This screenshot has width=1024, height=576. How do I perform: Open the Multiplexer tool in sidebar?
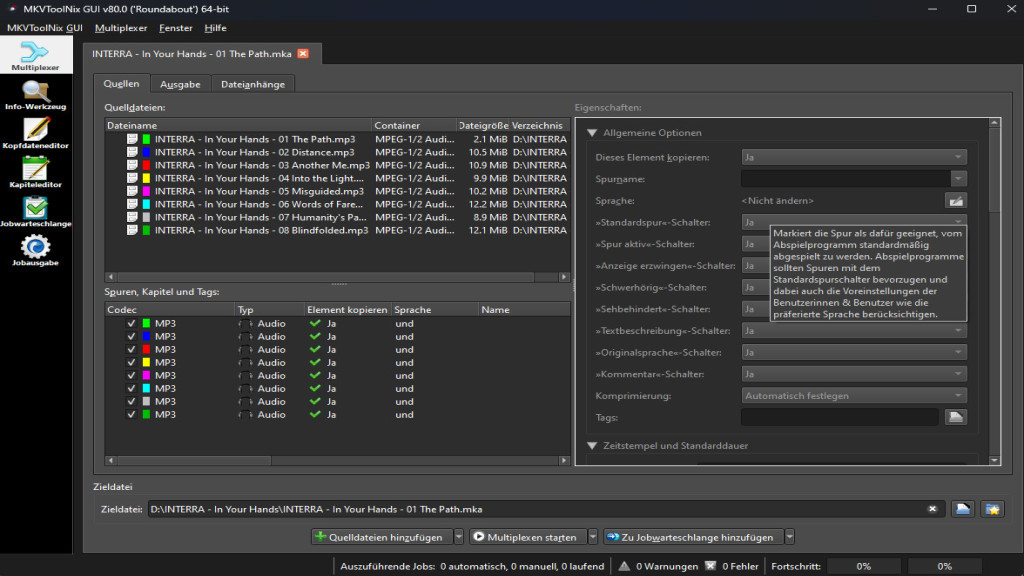click(35, 56)
